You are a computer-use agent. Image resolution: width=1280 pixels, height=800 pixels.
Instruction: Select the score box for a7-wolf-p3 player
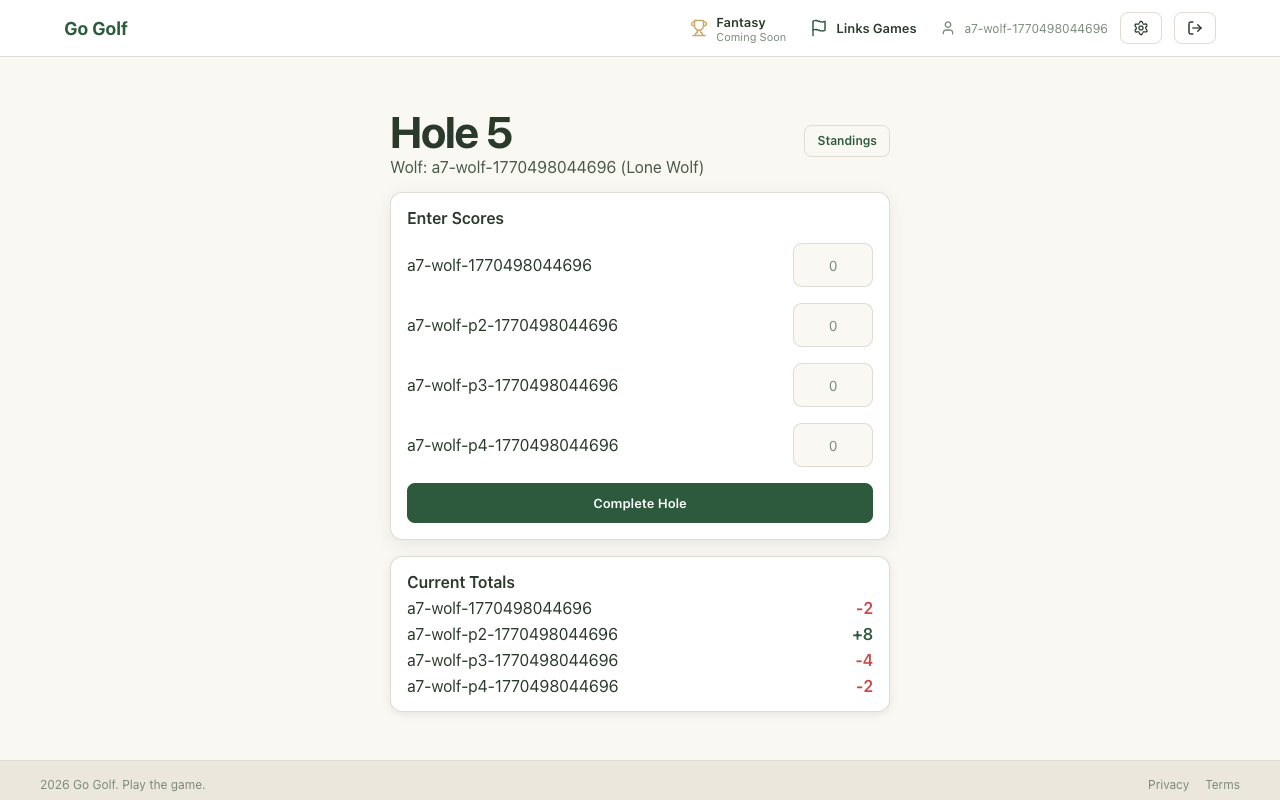pyautogui.click(x=833, y=386)
